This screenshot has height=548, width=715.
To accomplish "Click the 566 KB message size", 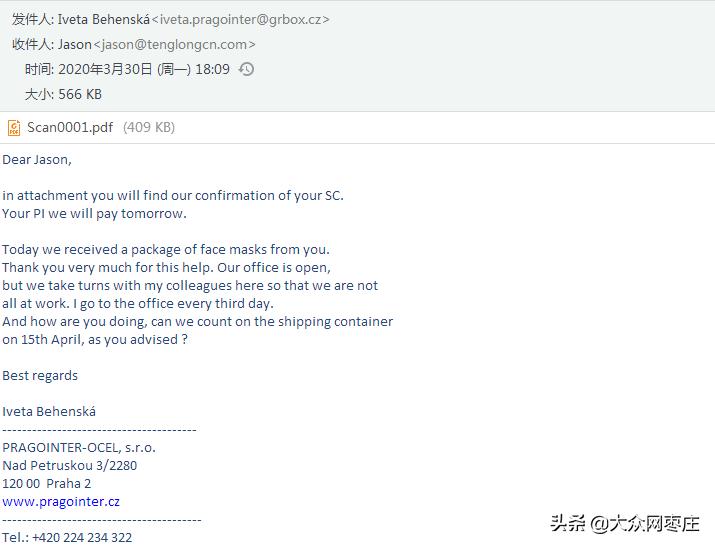I will (x=80, y=94).
